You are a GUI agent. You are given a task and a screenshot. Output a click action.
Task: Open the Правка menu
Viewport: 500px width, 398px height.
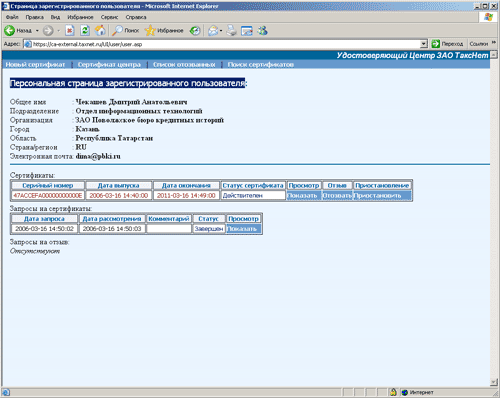pyautogui.click(x=35, y=17)
